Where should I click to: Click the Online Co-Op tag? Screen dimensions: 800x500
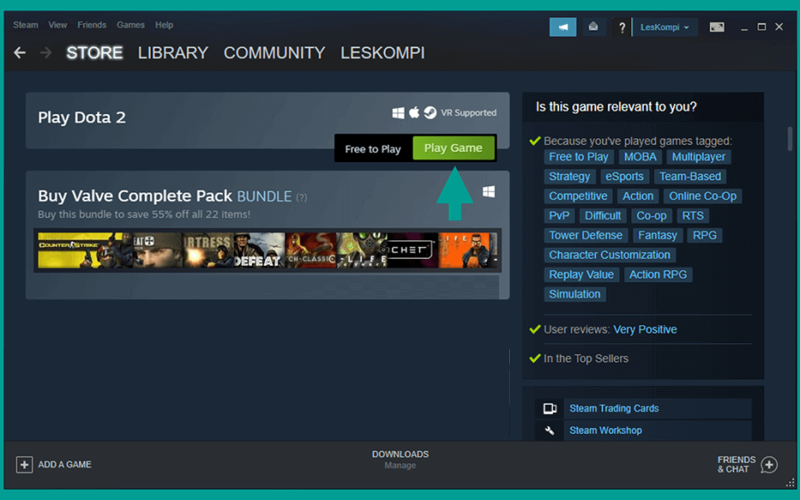point(703,196)
